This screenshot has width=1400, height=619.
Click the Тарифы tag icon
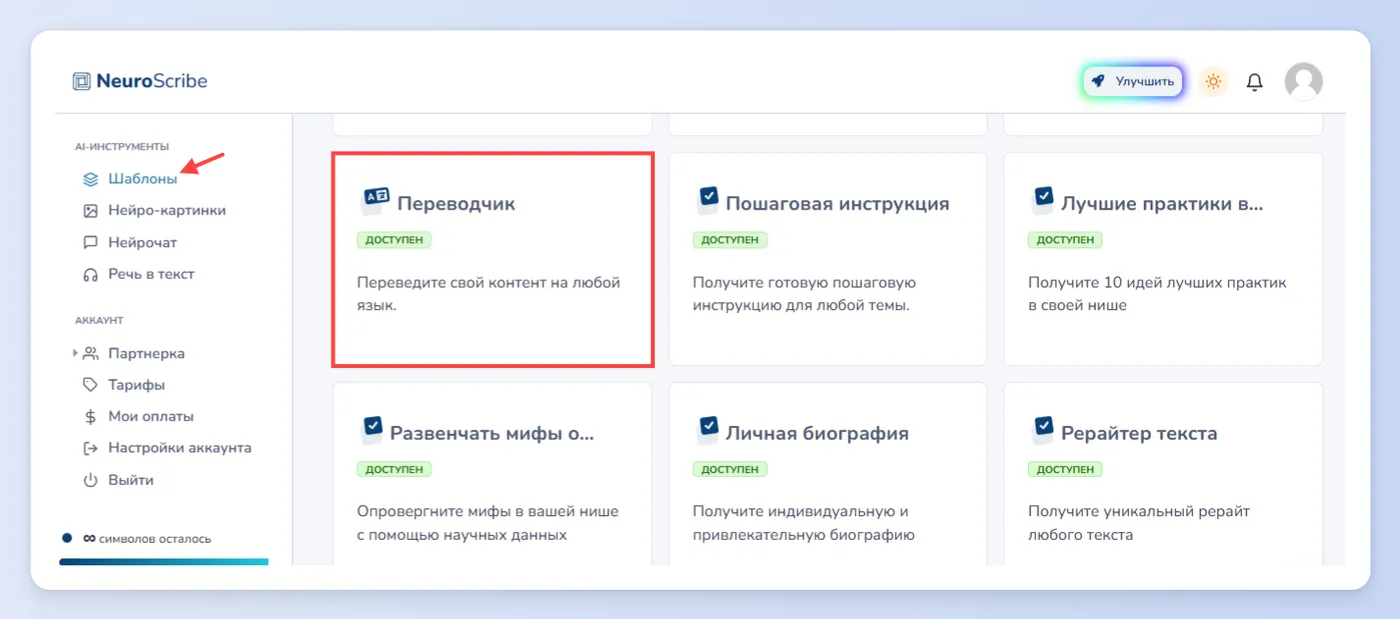[90, 385]
